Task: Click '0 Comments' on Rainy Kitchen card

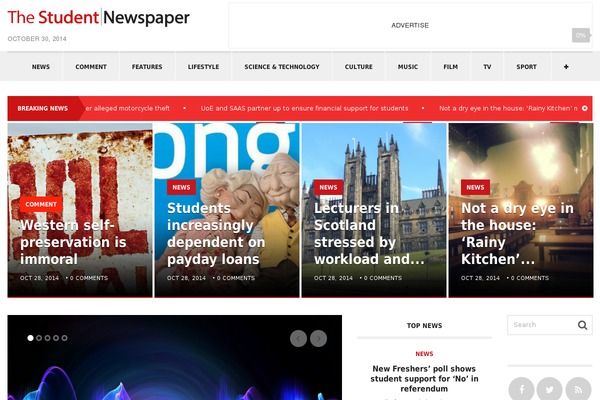Action: tap(530, 278)
